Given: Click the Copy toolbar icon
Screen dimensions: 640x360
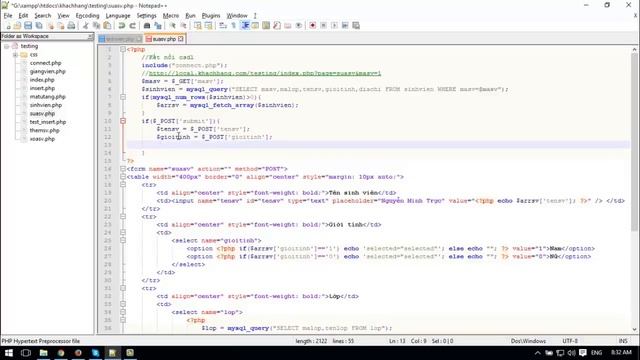Looking at the screenshot, I should [x=96, y=25].
